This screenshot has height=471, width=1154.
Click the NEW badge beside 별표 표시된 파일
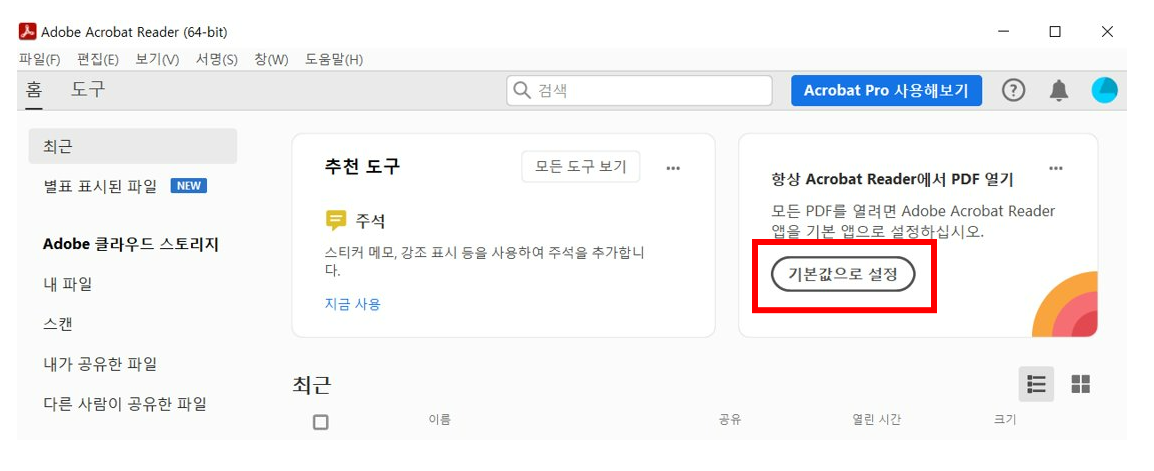[188, 186]
